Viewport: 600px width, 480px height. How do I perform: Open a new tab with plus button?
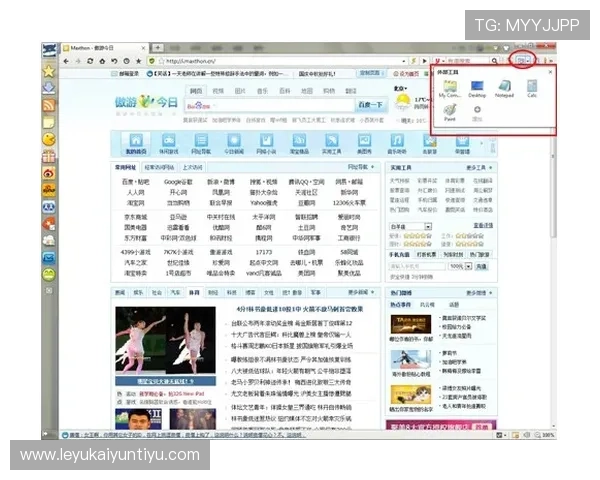[x=157, y=48]
